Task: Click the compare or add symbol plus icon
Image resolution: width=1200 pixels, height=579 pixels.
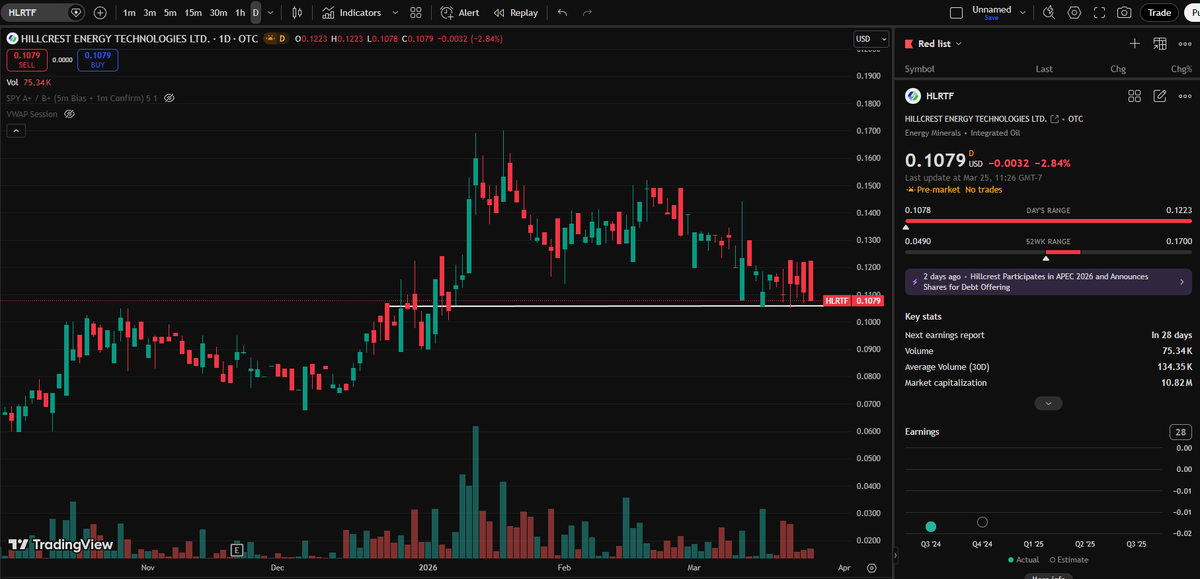Action: (100, 12)
